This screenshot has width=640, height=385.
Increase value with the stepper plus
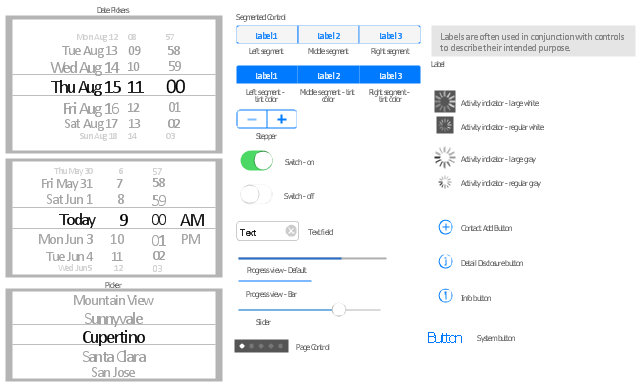click(x=282, y=119)
